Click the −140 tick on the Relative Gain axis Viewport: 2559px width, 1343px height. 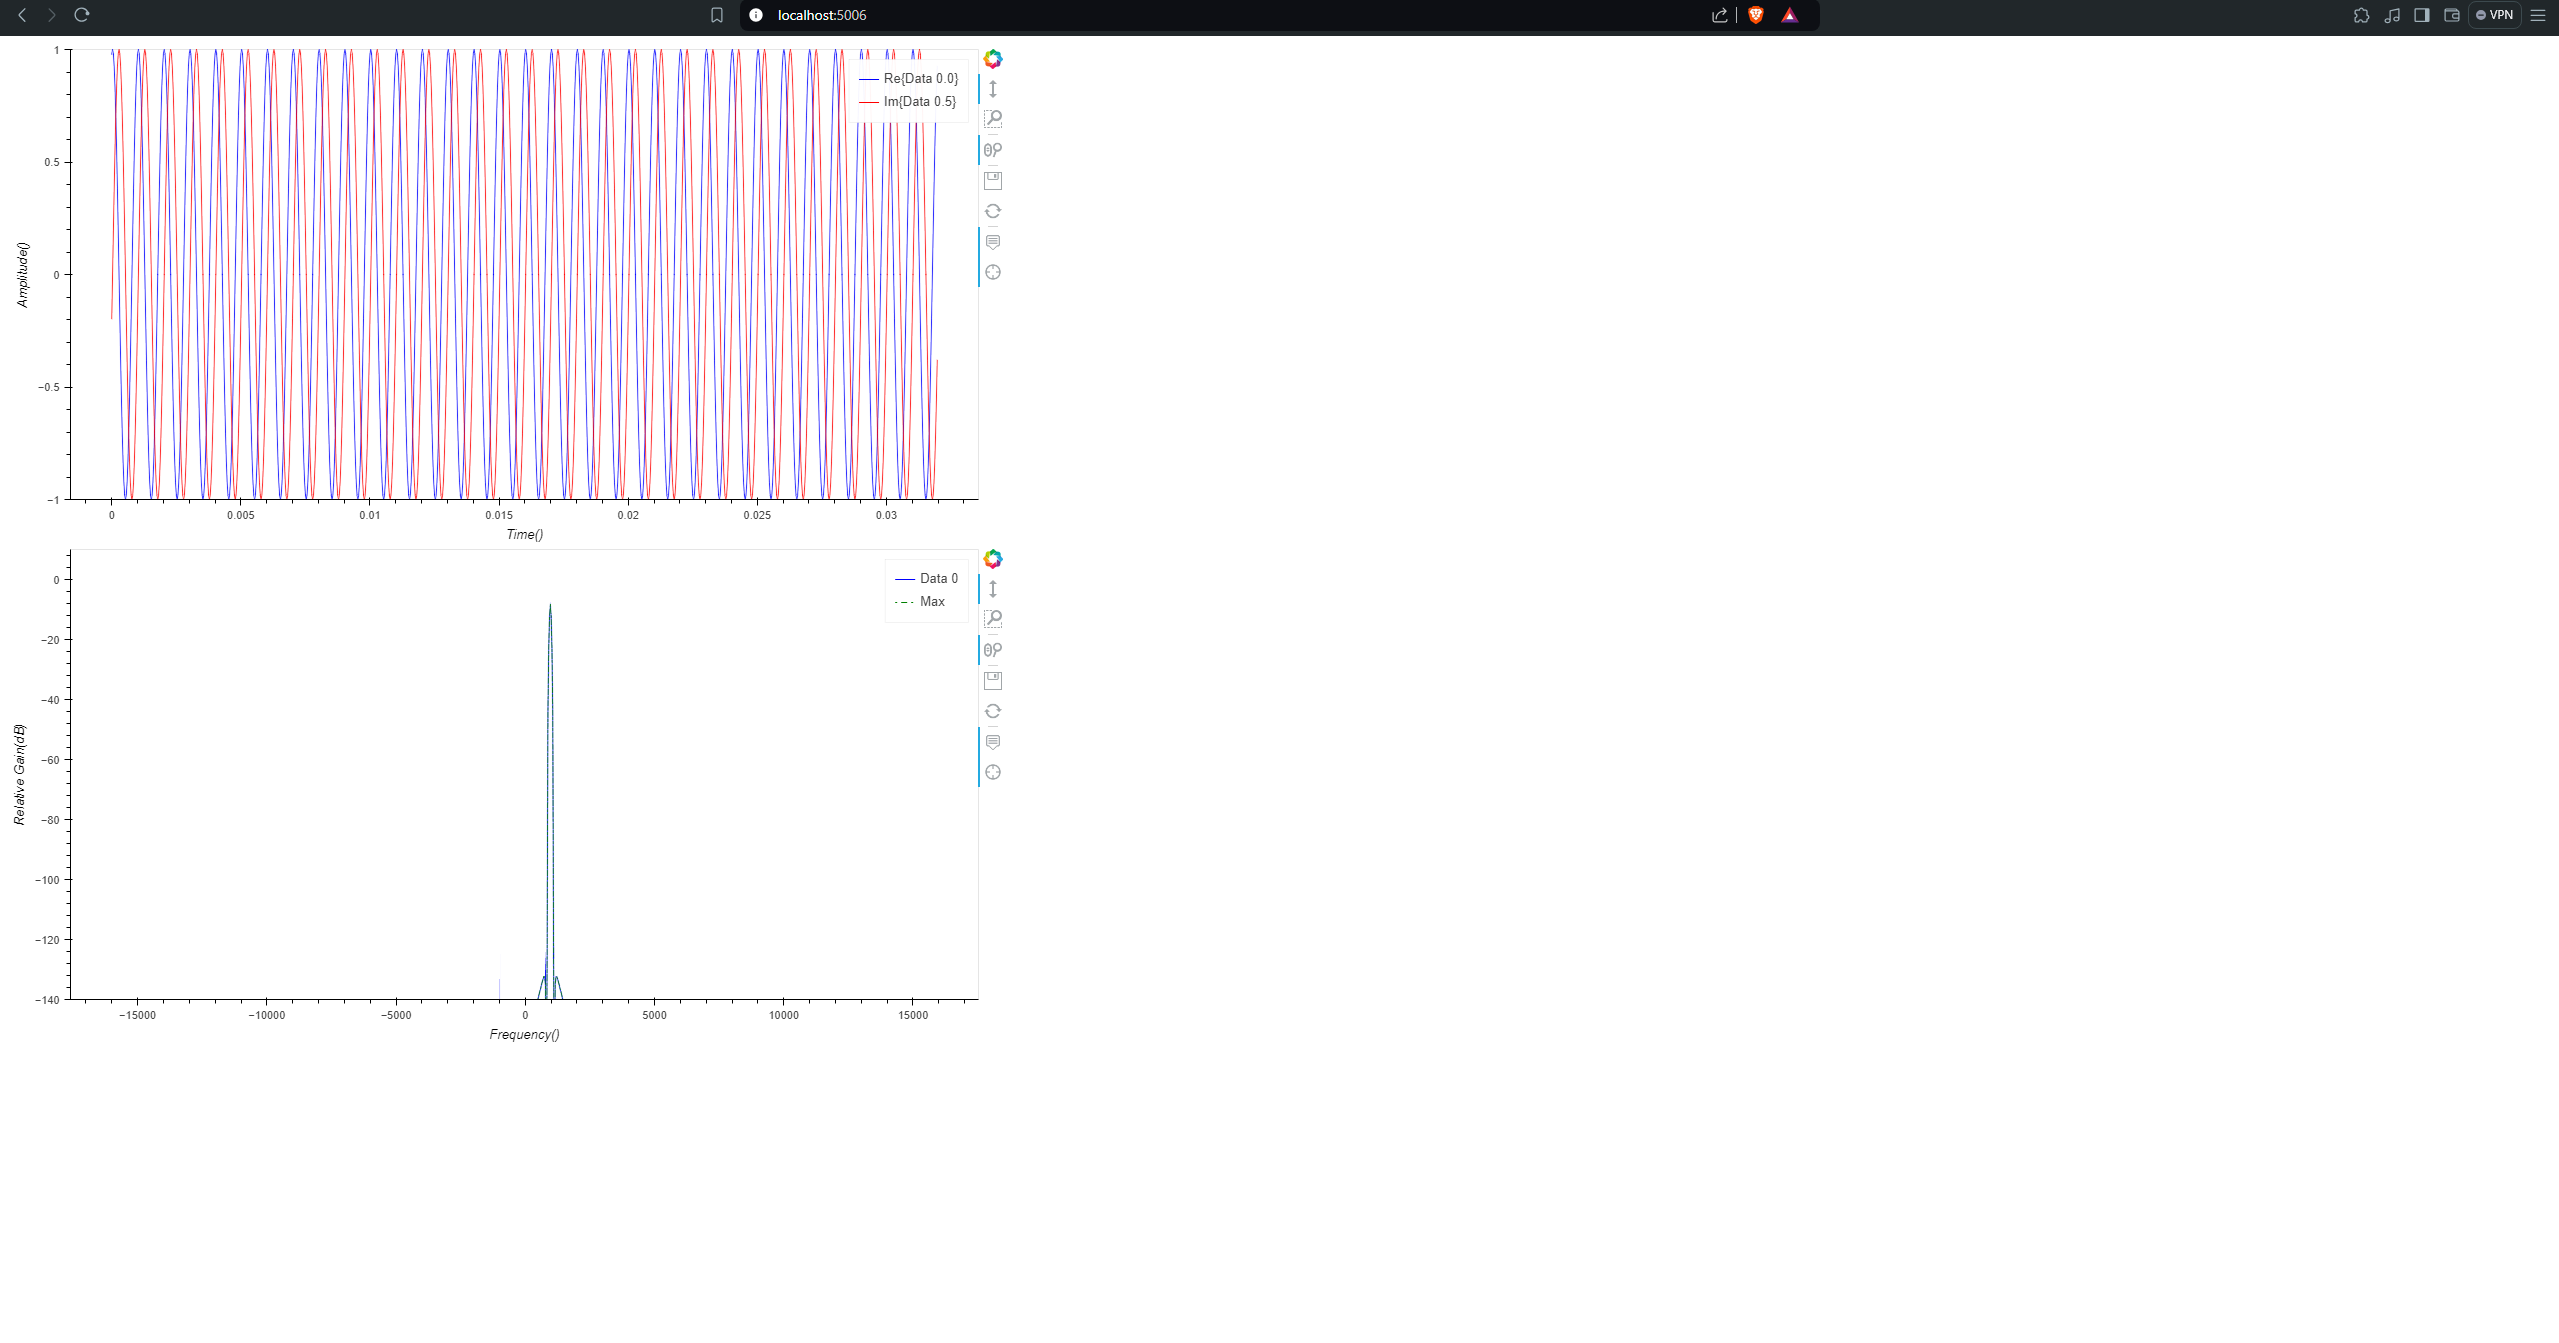coord(47,1000)
